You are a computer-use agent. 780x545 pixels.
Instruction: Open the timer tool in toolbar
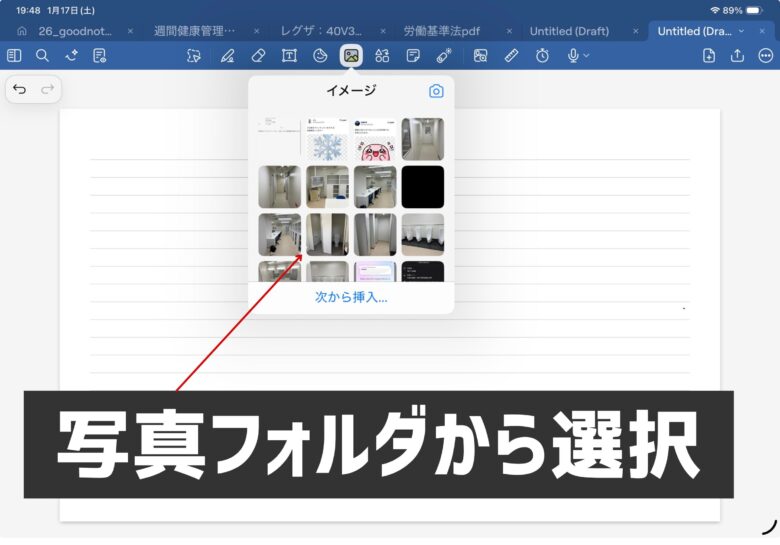[542, 56]
